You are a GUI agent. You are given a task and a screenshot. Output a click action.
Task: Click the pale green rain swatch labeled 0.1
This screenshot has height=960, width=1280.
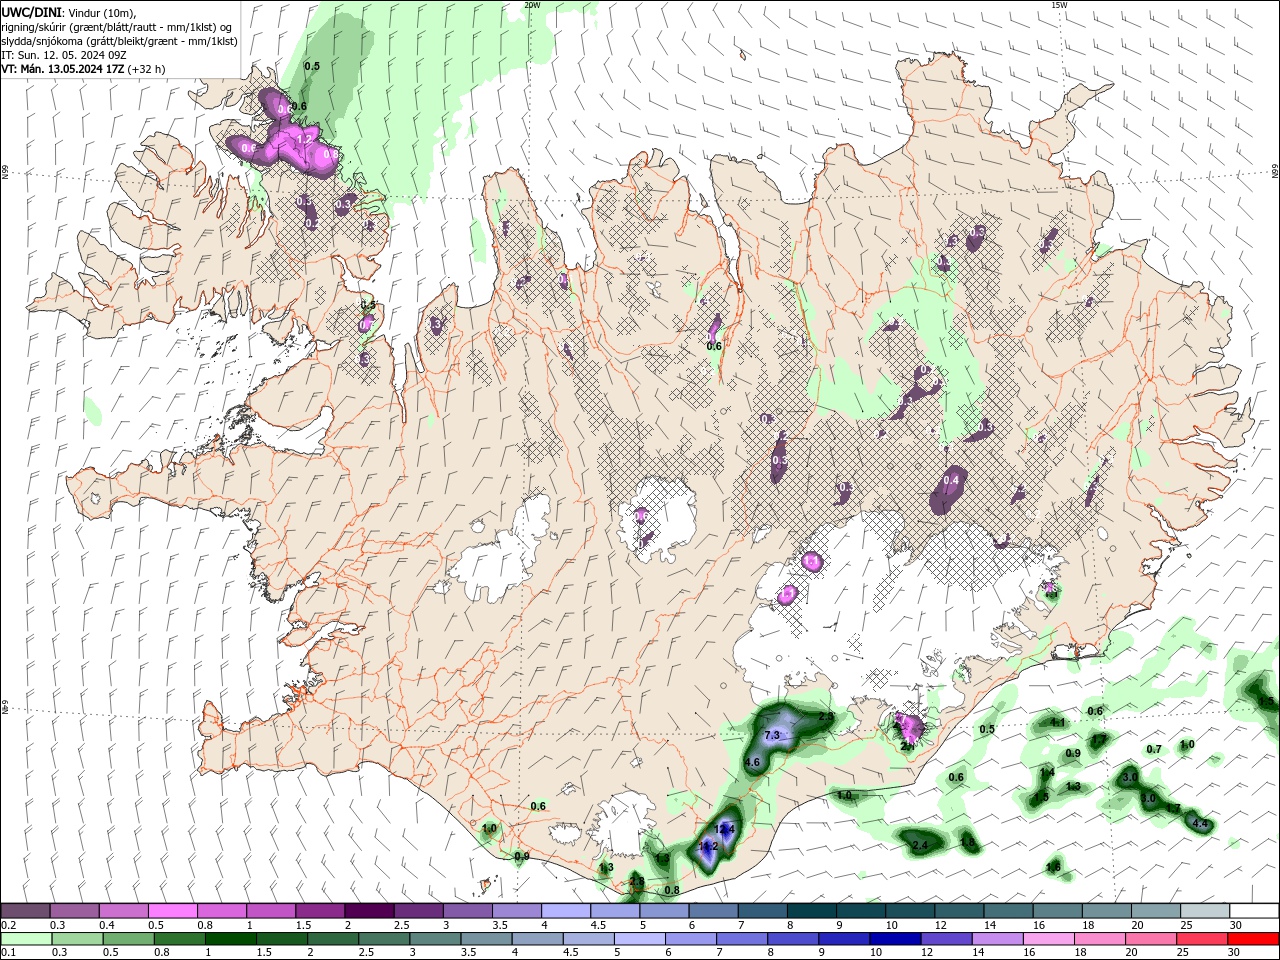25,939
